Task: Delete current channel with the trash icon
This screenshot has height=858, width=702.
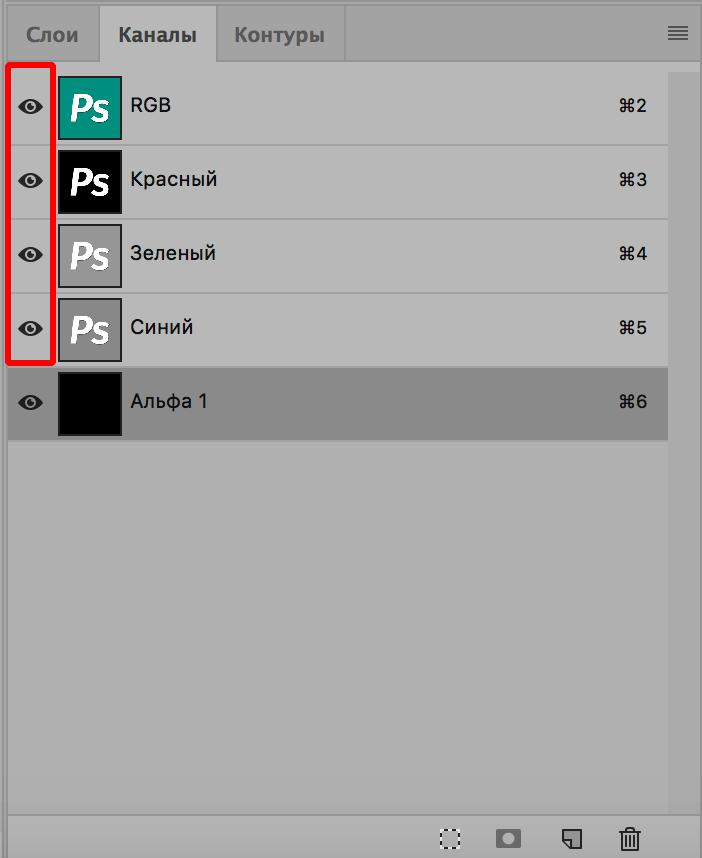Action: (630, 839)
